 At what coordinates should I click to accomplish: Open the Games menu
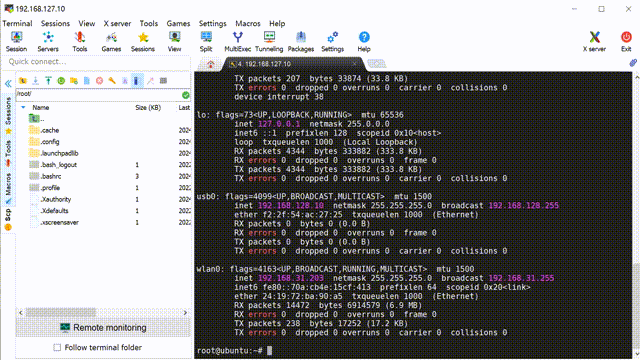click(x=178, y=24)
